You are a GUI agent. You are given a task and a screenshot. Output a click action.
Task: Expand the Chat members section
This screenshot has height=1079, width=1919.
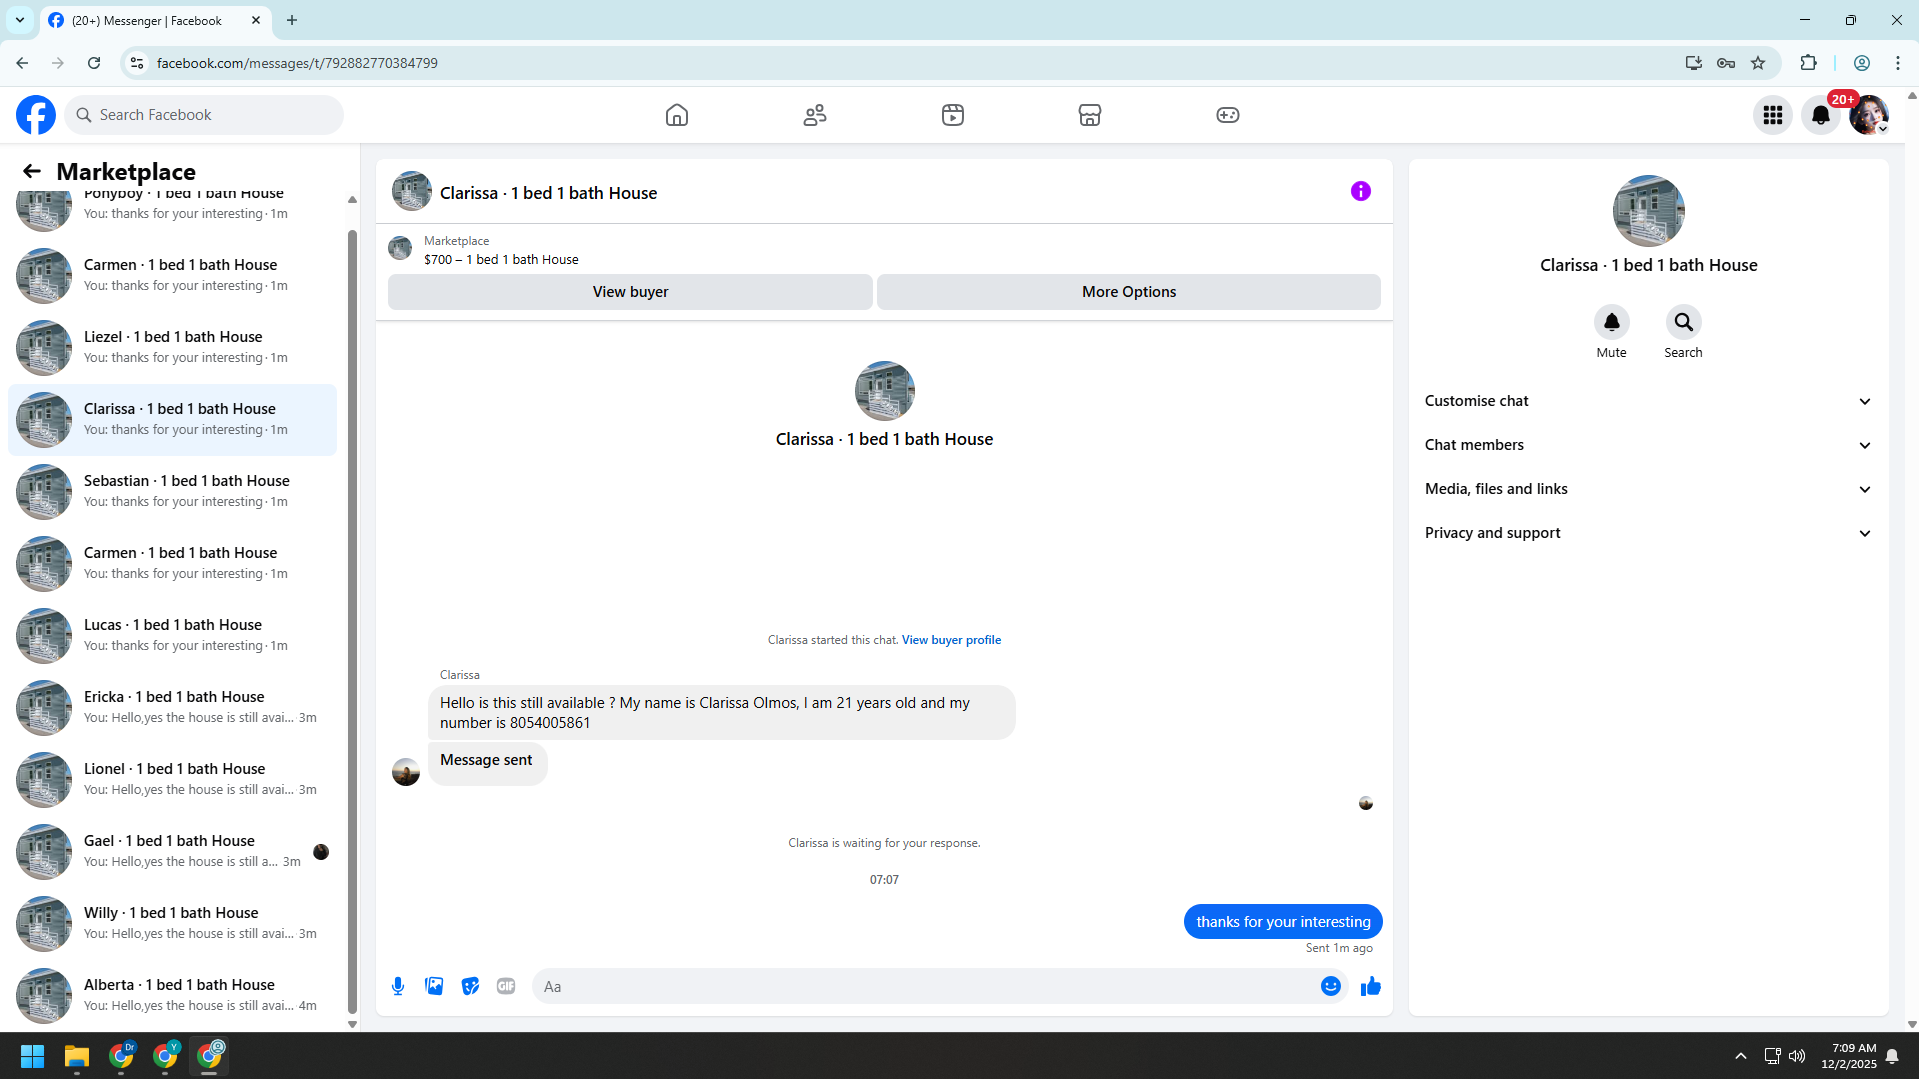click(1648, 445)
